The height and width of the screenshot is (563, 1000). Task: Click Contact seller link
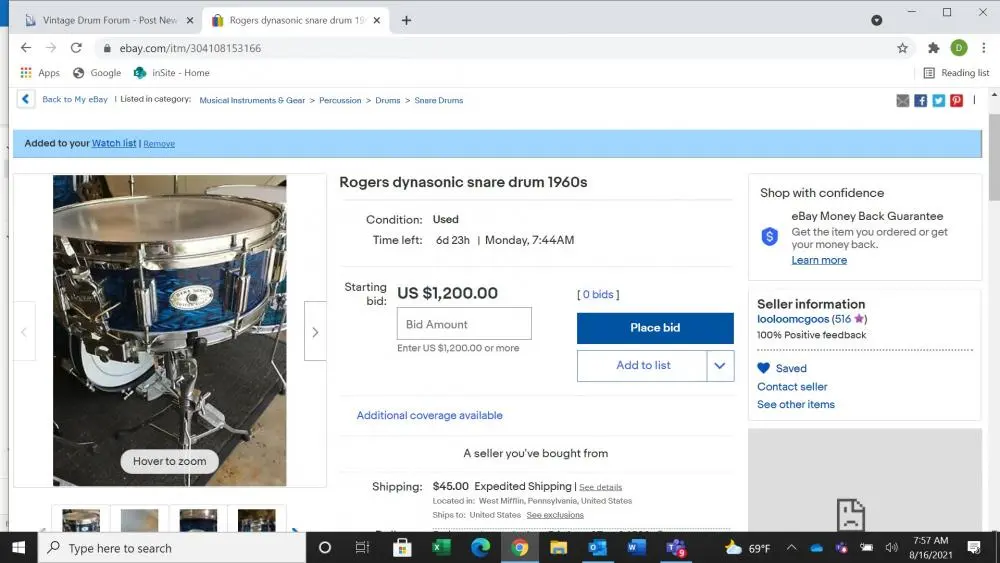[x=792, y=386]
